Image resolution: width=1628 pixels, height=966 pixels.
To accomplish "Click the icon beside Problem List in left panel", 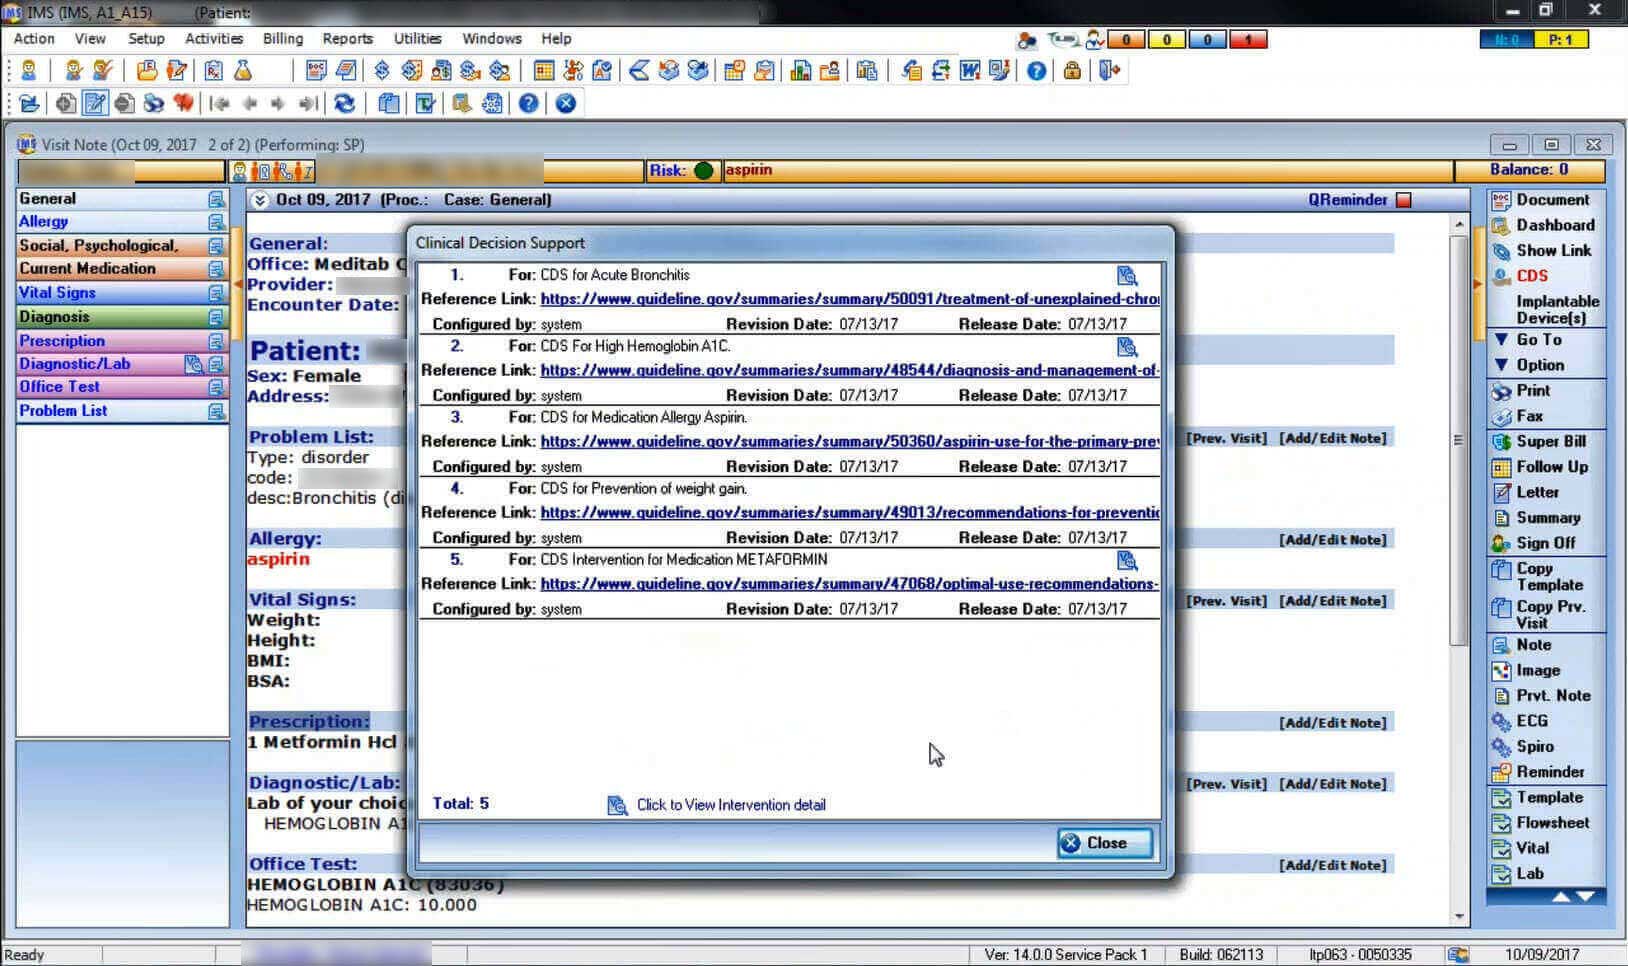I will tap(216, 411).
